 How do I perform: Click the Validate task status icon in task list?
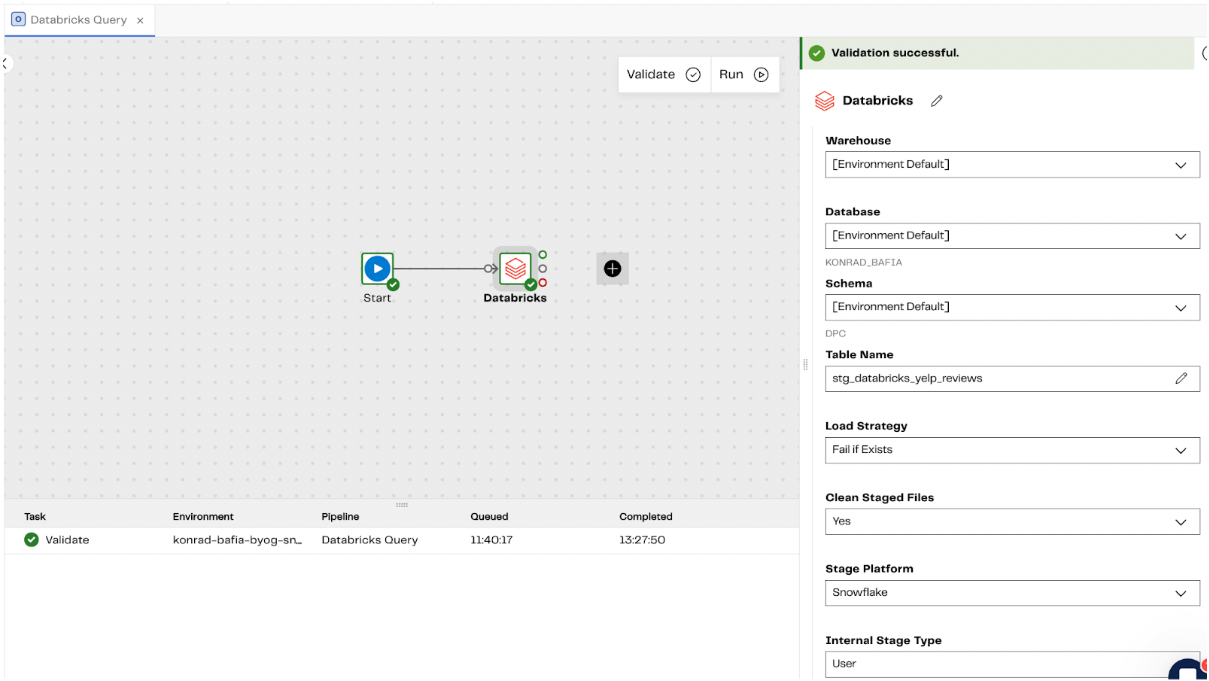(x=30, y=539)
